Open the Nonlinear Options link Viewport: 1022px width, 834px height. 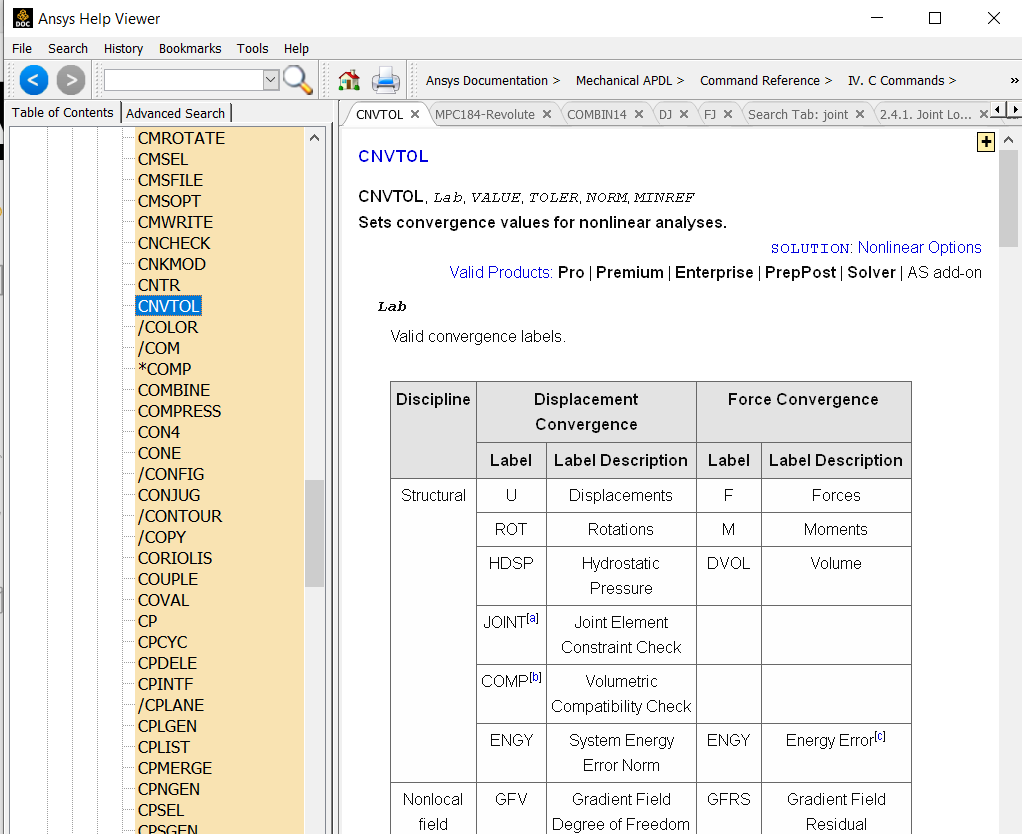(x=919, y=247)
